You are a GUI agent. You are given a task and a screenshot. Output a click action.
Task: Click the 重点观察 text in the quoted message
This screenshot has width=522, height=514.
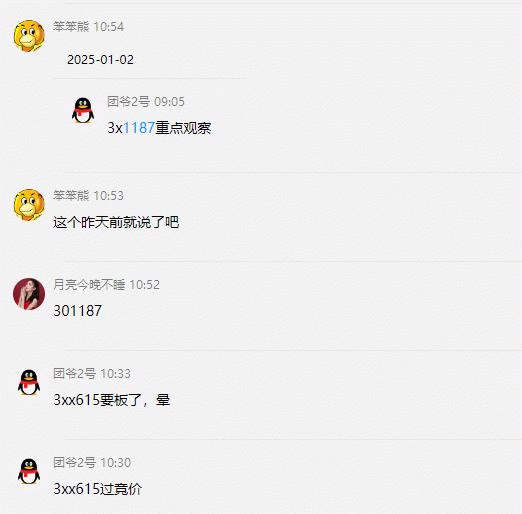coord(183,128)
